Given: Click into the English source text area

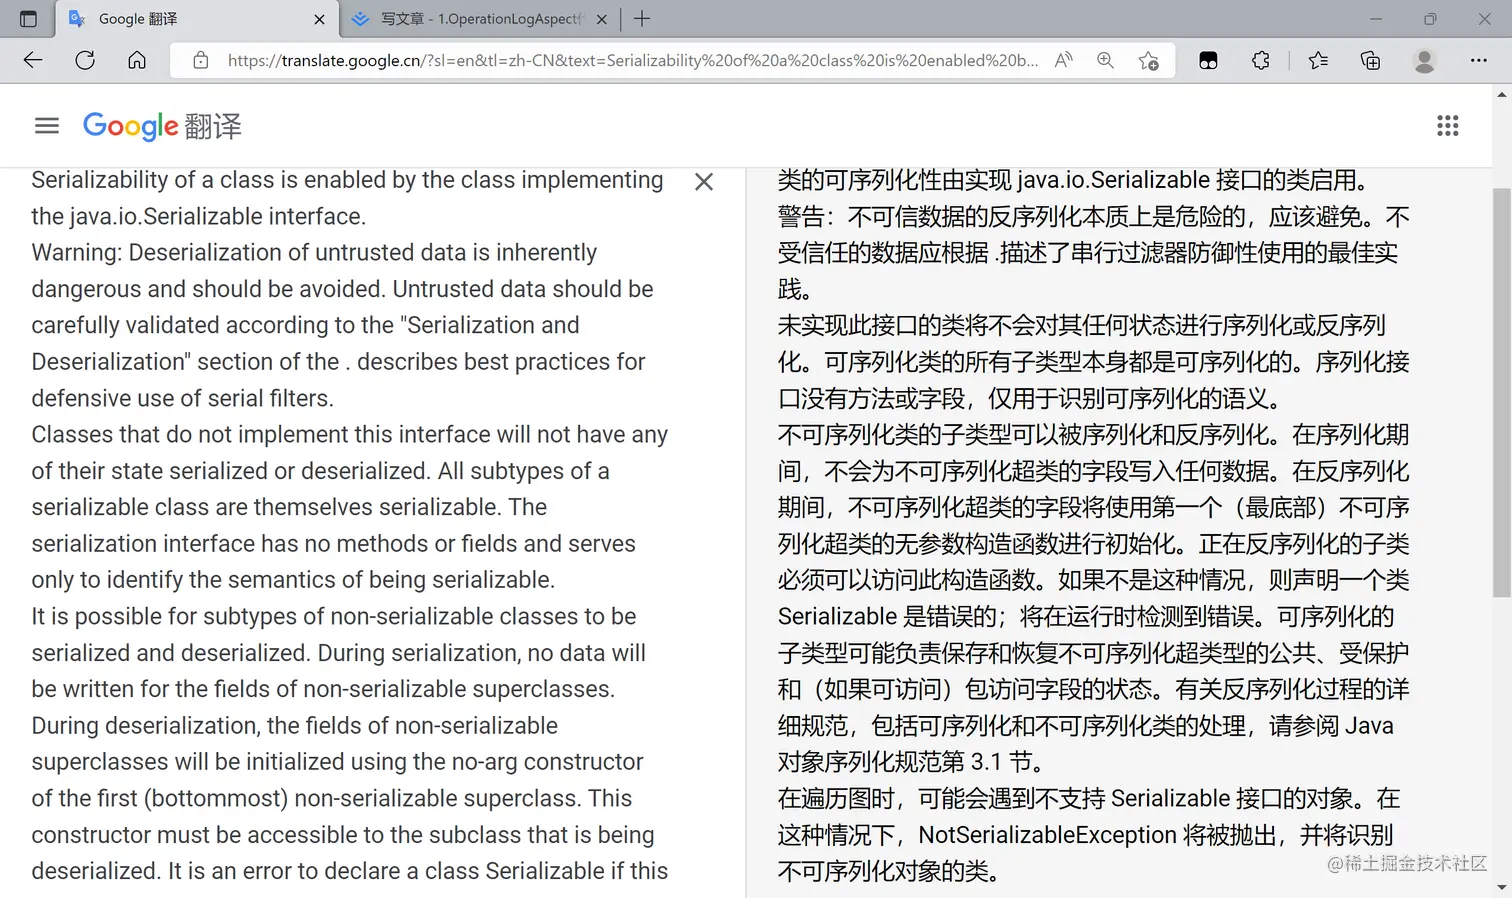Looking at the screenshot, I should point(350,526).
